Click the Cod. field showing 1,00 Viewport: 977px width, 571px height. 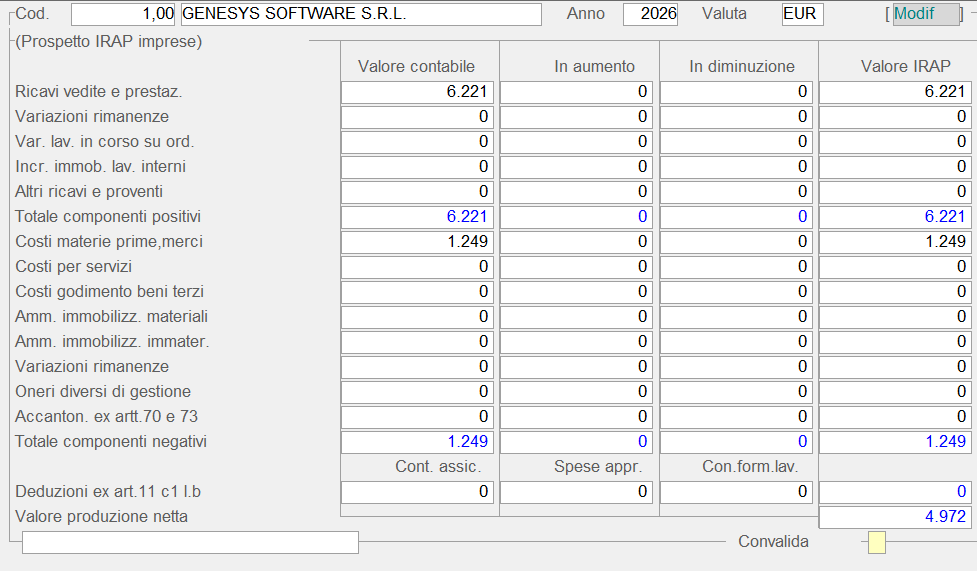click(124, 14)
